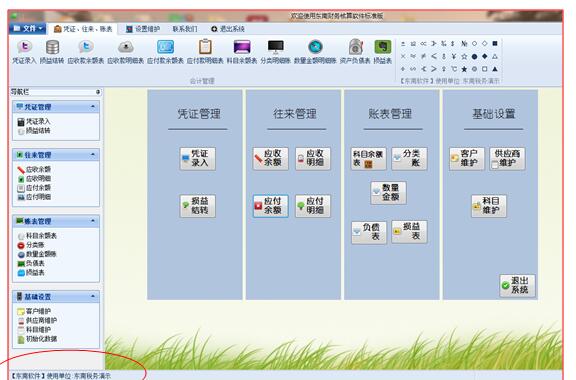Select 损益结转 in the sidebar

tap(34, 130)
